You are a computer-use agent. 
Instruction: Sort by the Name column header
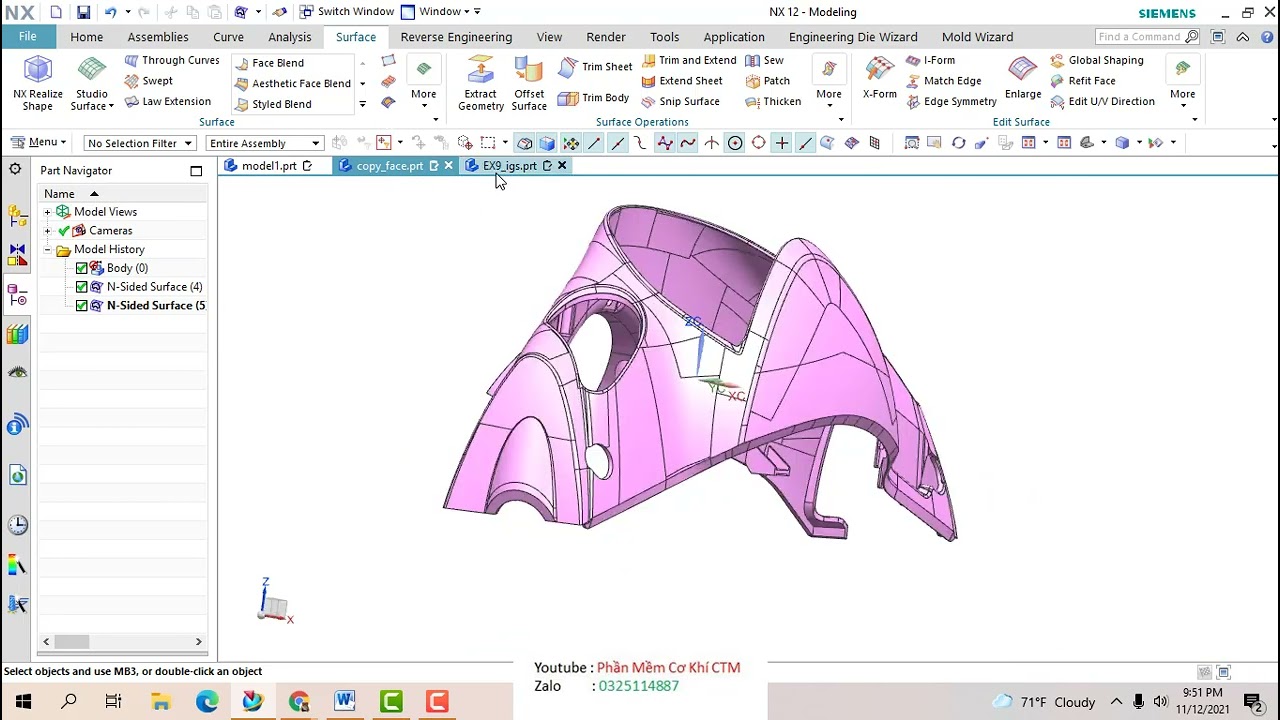(x=122, y=193)
